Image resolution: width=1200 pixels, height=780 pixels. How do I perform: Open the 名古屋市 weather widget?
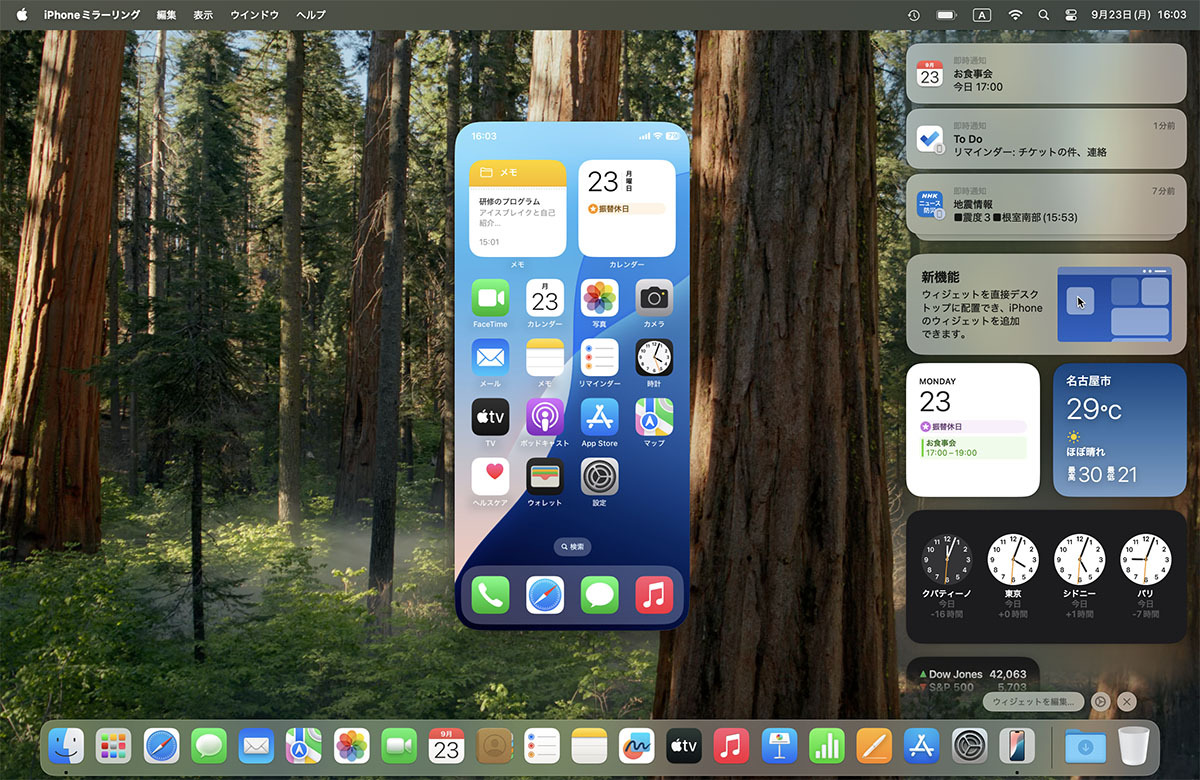tap(1120, 430)
